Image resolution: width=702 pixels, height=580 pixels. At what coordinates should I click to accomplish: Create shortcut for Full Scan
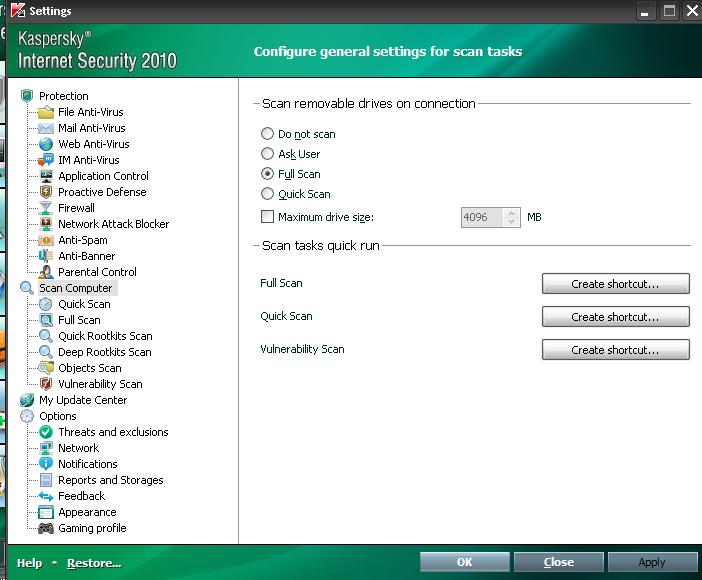(615, 284)
